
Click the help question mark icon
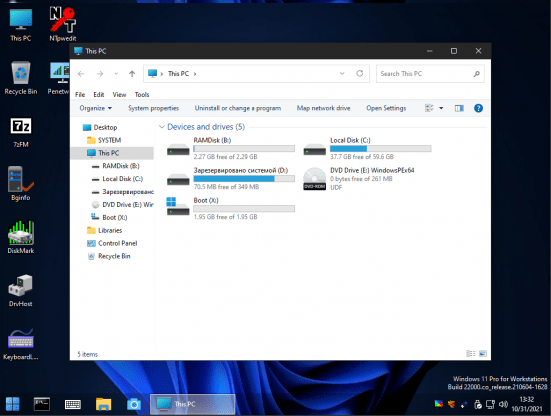478,108
